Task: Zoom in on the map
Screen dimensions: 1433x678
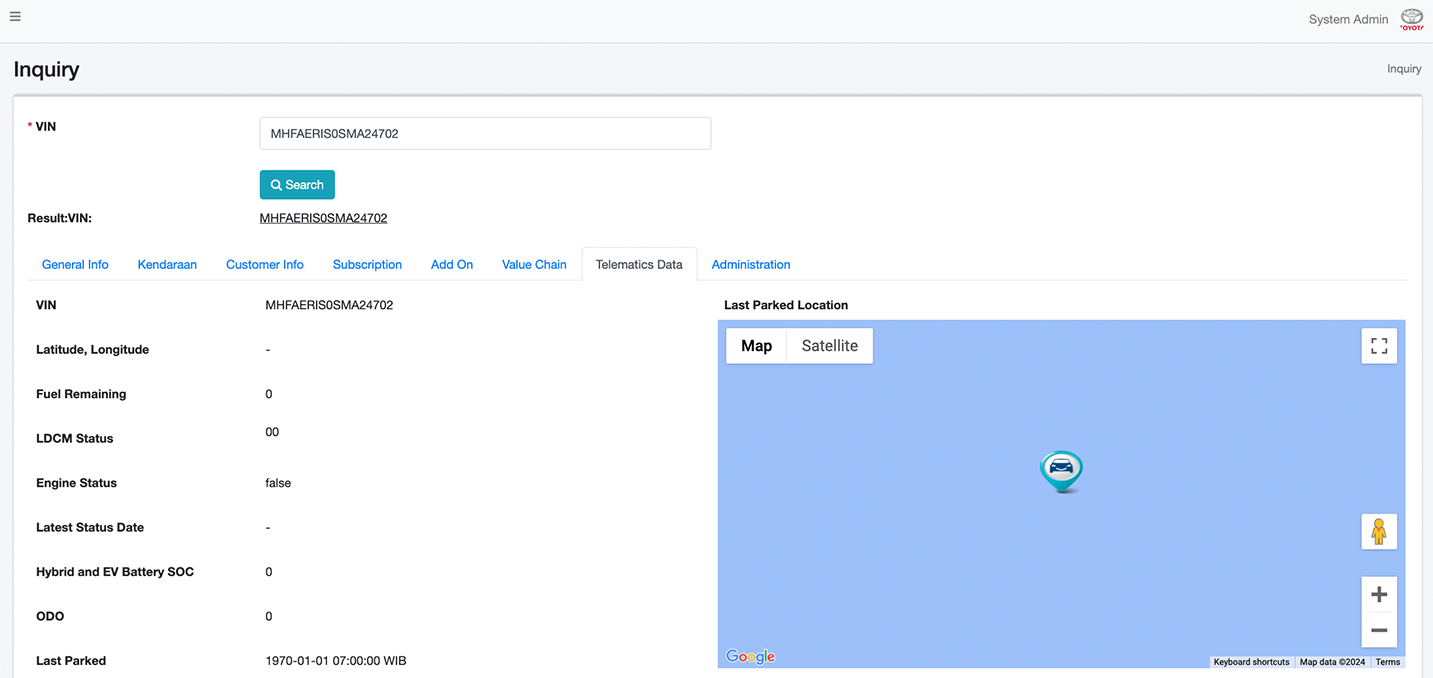Action: (1379, 594)
